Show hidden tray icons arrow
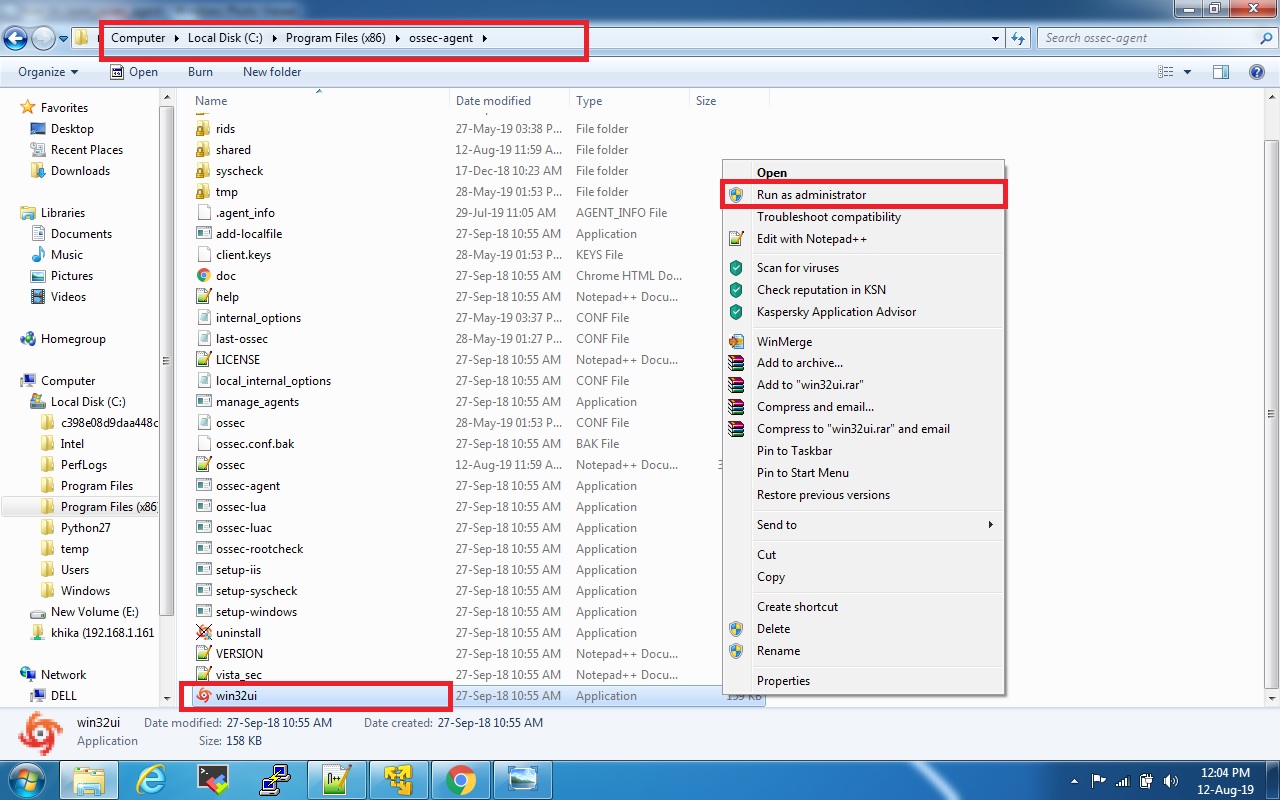The width and height of the screenshot is (1280, 800). [1075, 781]
